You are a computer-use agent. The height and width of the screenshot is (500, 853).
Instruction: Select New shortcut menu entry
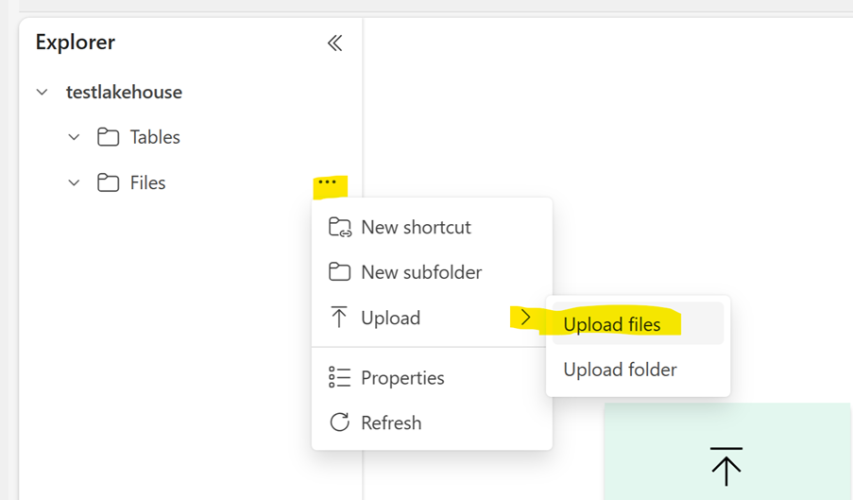[x=416, y=227]
